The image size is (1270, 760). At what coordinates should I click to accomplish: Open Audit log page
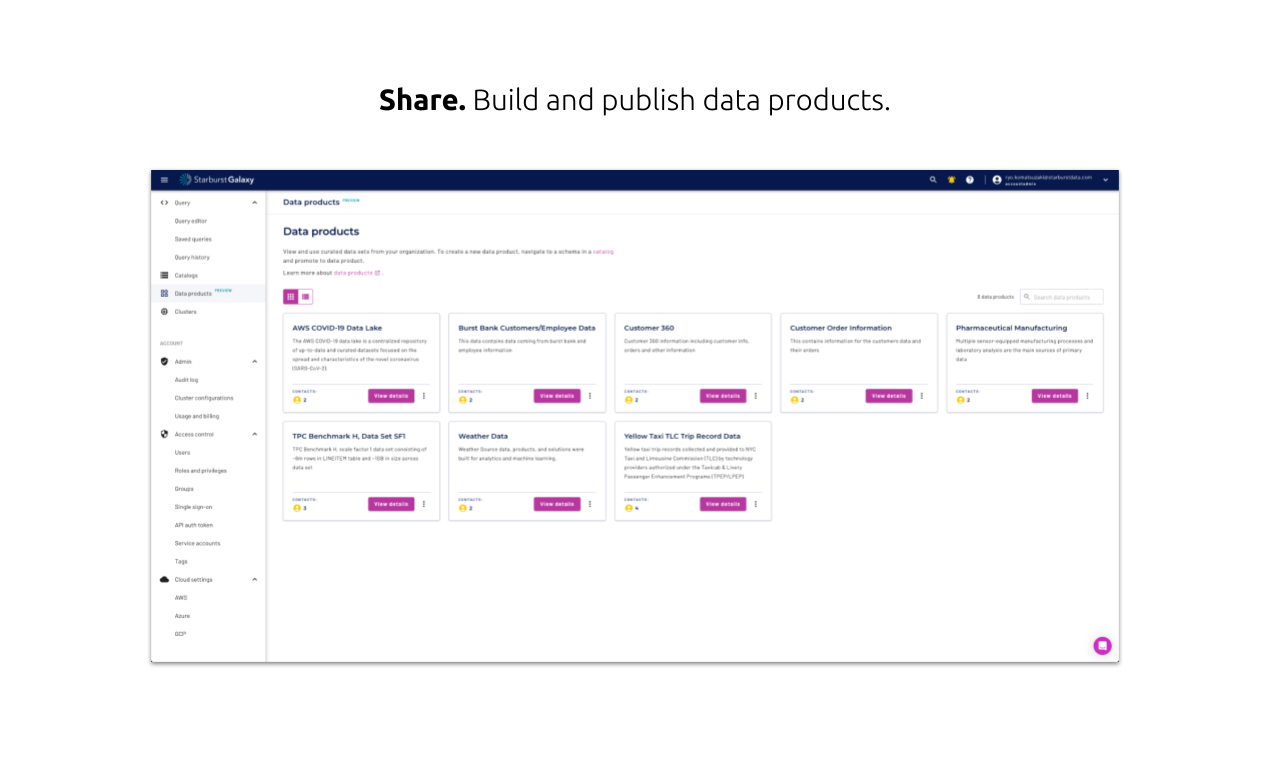[186, 380]
